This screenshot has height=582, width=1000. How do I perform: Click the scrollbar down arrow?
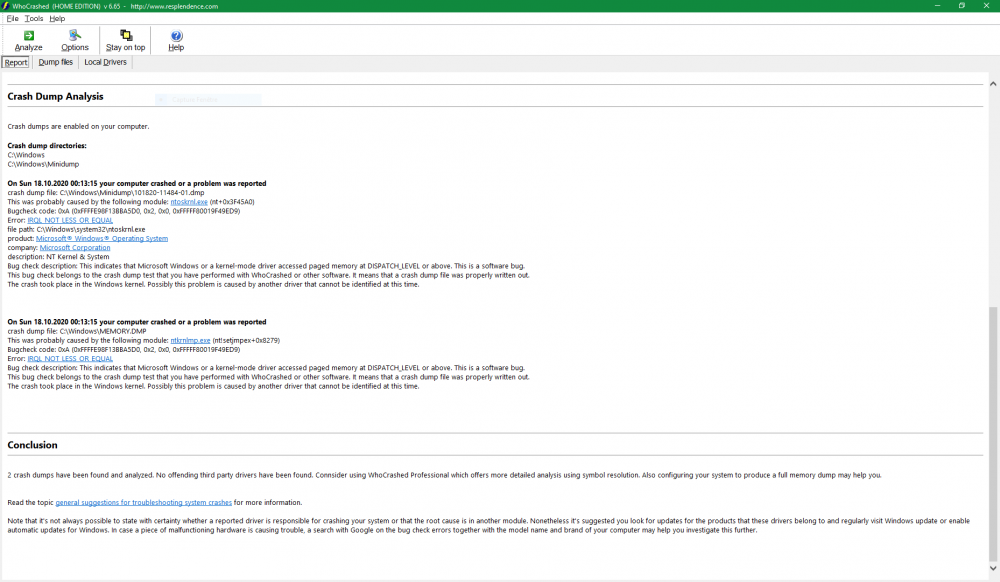point(993,568)
